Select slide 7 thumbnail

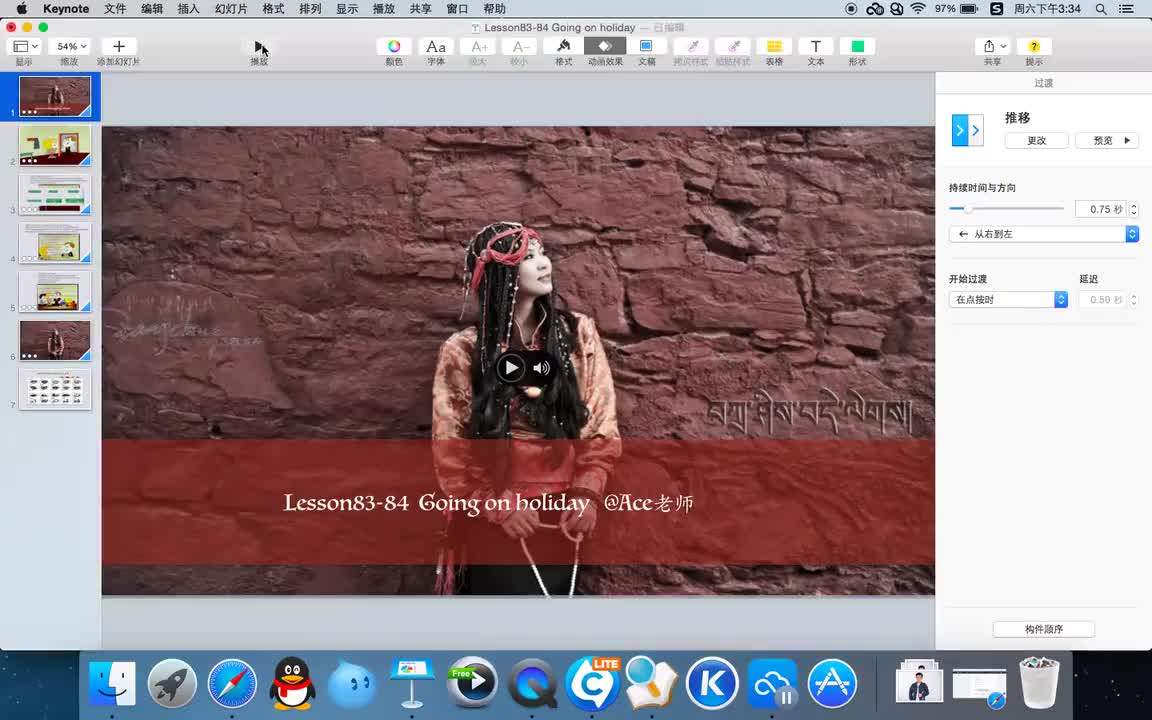[55, 389]
